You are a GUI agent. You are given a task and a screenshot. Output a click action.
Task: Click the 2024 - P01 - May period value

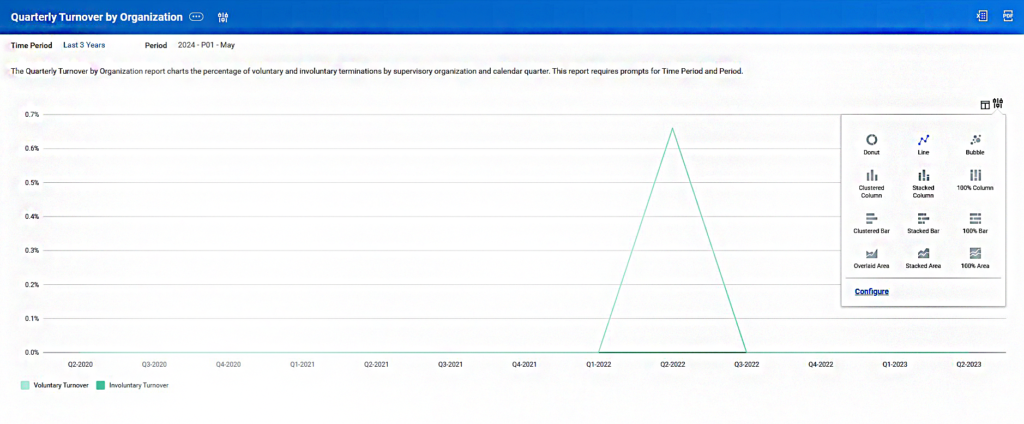pos(206,45)
